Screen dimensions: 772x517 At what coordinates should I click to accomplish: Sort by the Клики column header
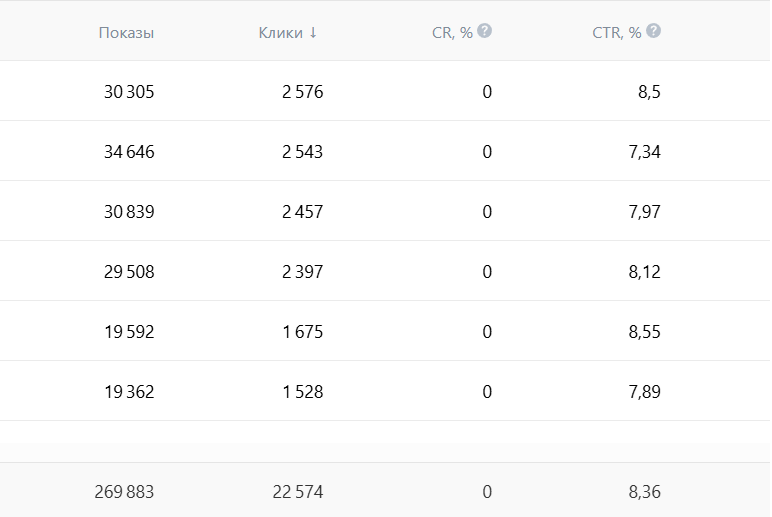click(280, 32)
